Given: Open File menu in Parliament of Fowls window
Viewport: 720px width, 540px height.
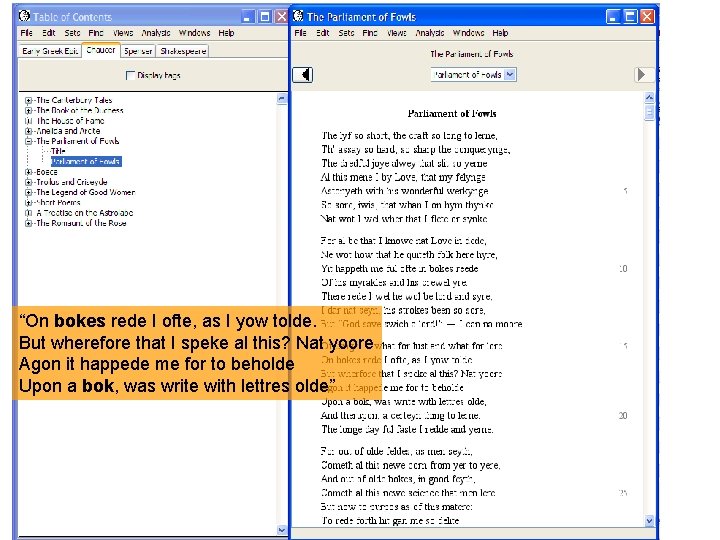Looking at the screenshot, I should [x=300, y=33].
